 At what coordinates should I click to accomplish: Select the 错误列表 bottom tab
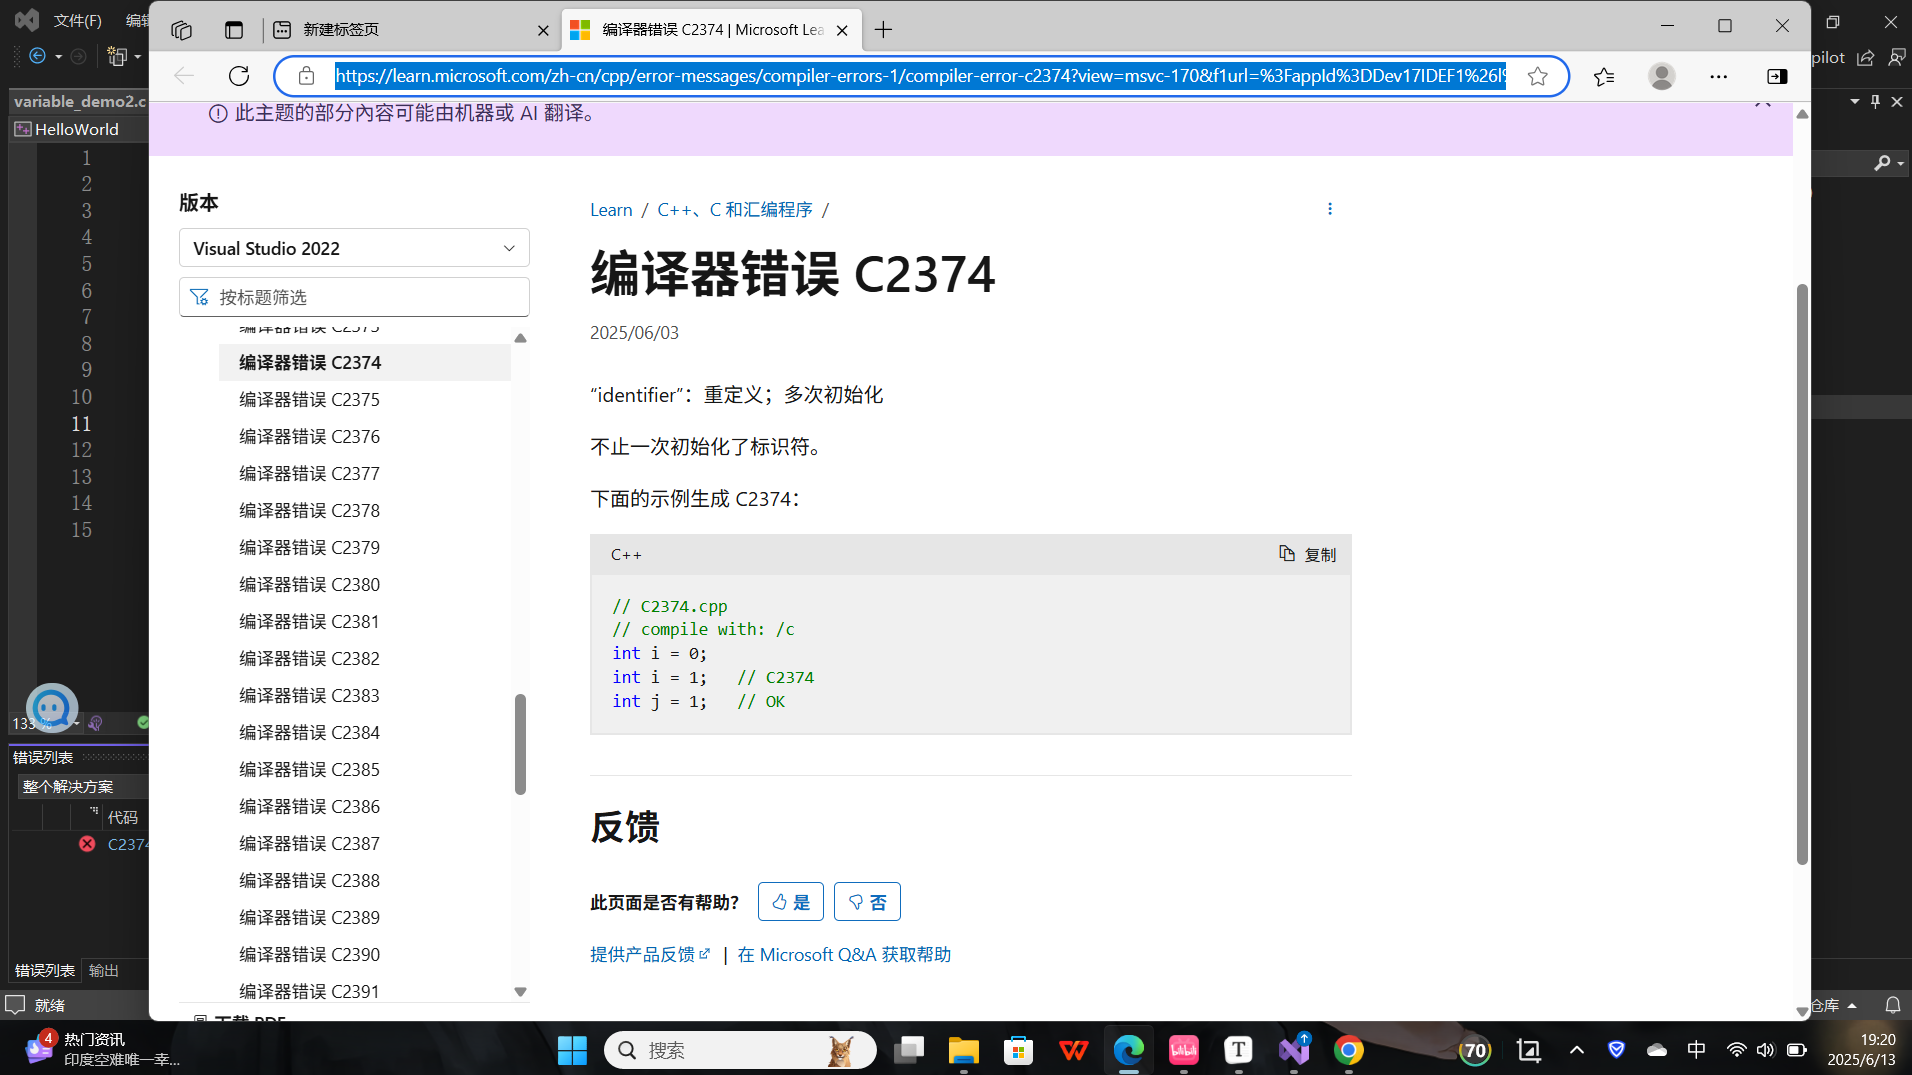[45, 970]
